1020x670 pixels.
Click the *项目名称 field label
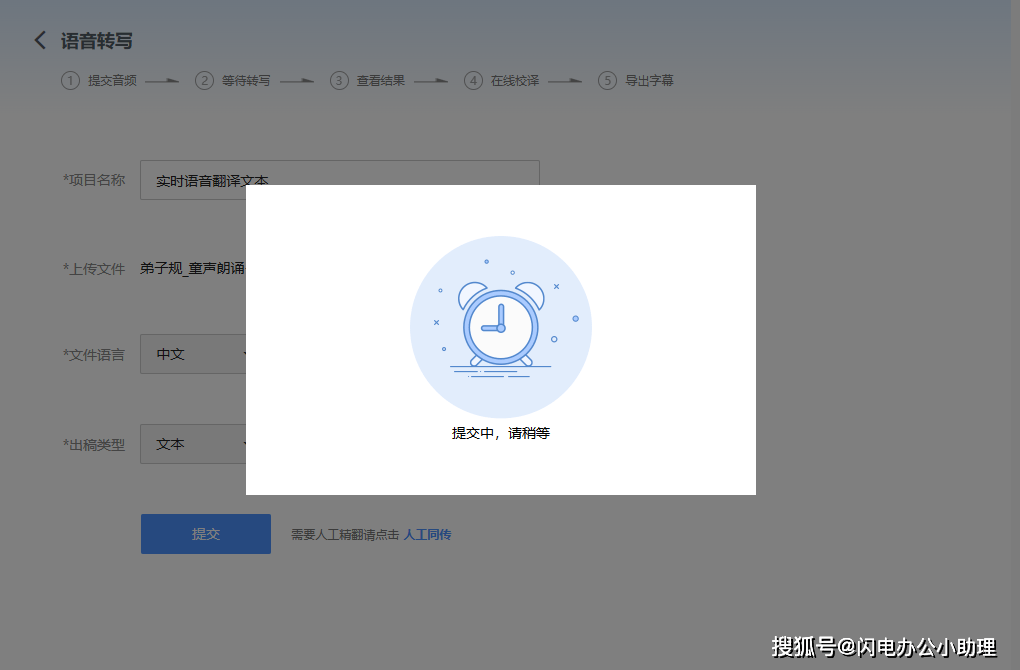point(94,180)
